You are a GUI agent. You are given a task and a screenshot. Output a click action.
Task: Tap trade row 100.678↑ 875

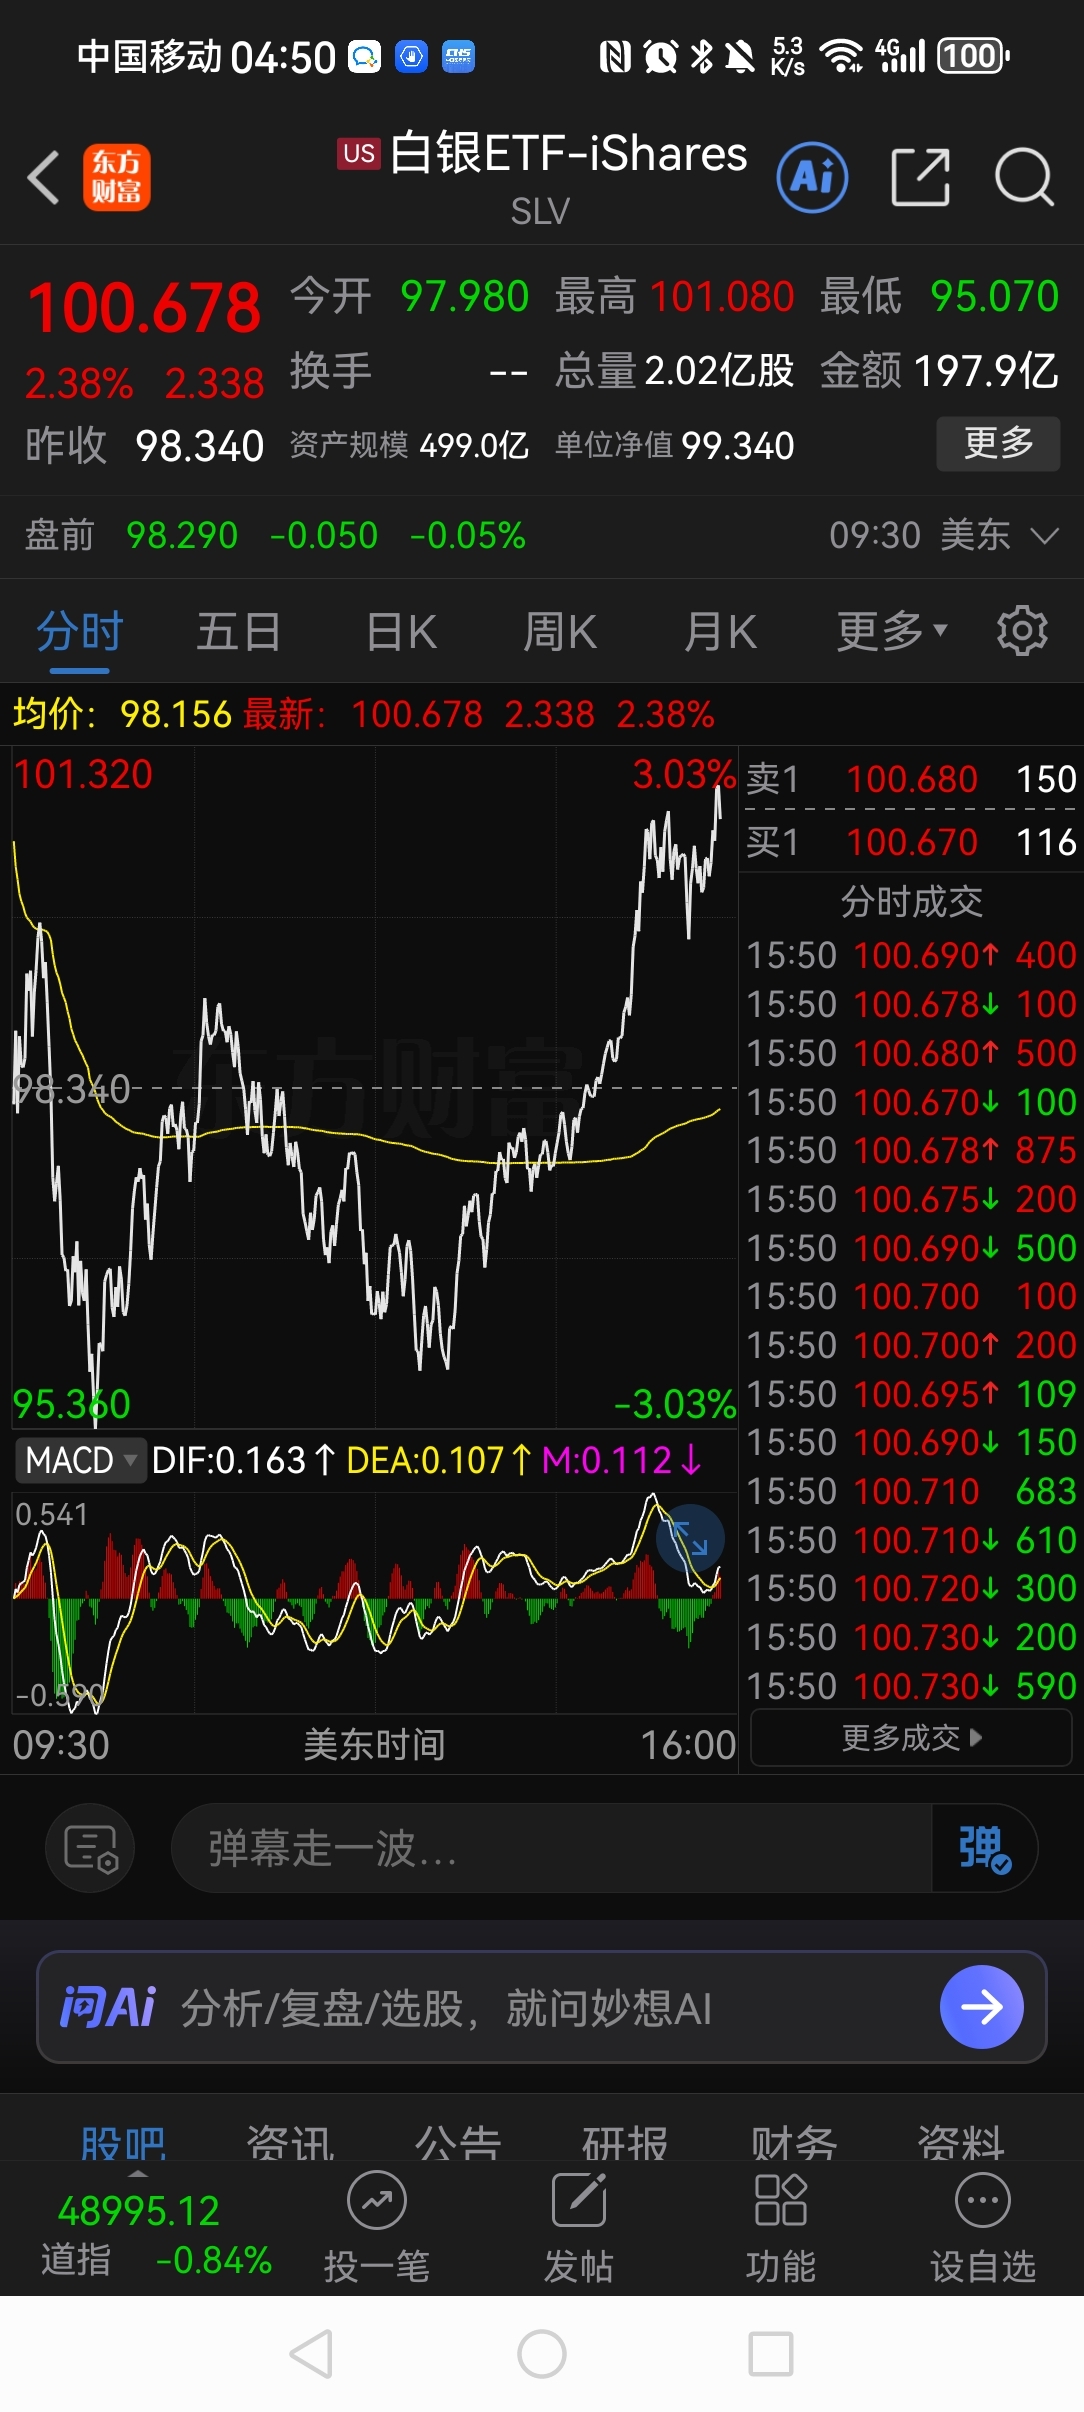[911, 1150]
